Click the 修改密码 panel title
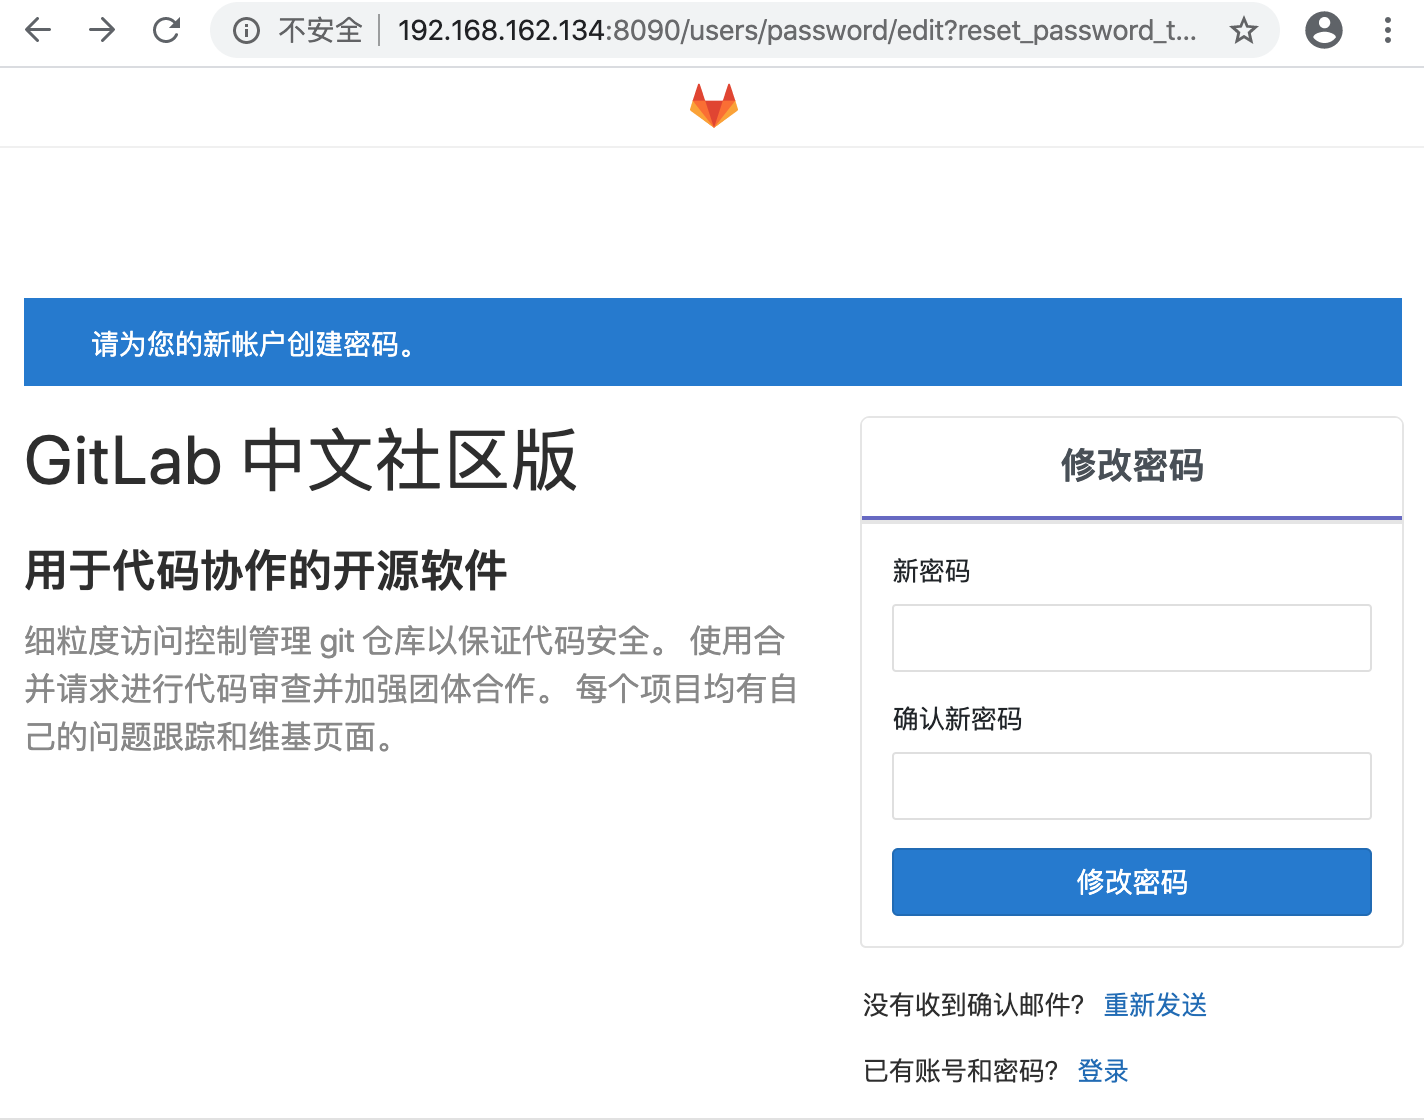 (x=1132, y=466)
